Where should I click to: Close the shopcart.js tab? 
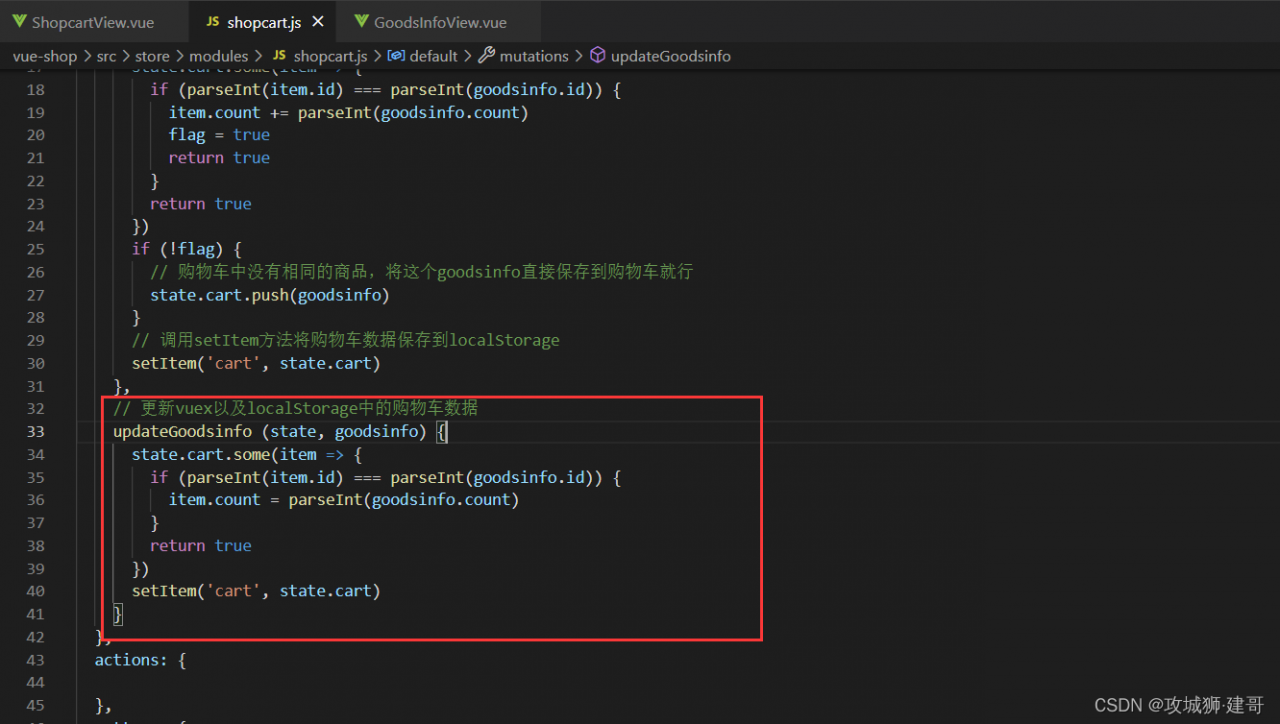point(318,22)
